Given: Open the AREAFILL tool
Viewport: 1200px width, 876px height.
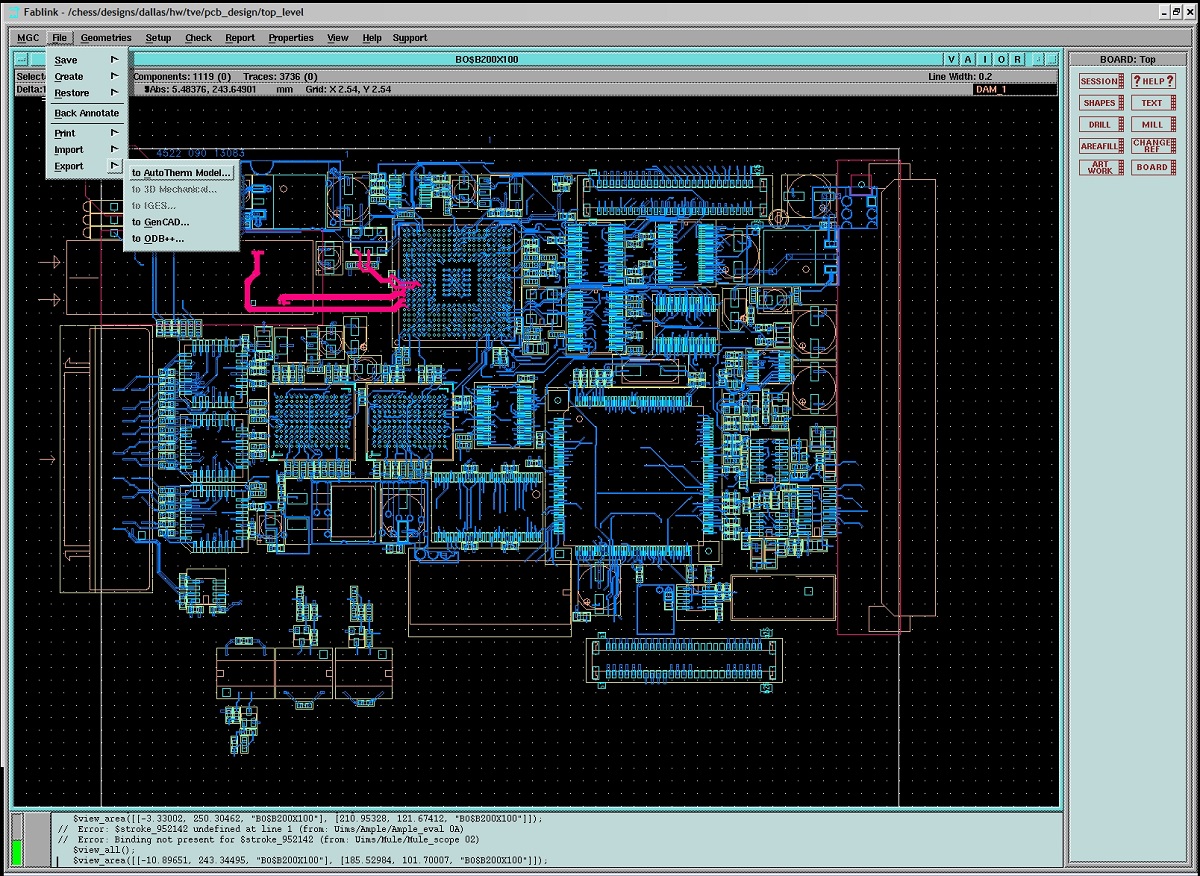Looking at the screenshot, I should (1100, 145).
